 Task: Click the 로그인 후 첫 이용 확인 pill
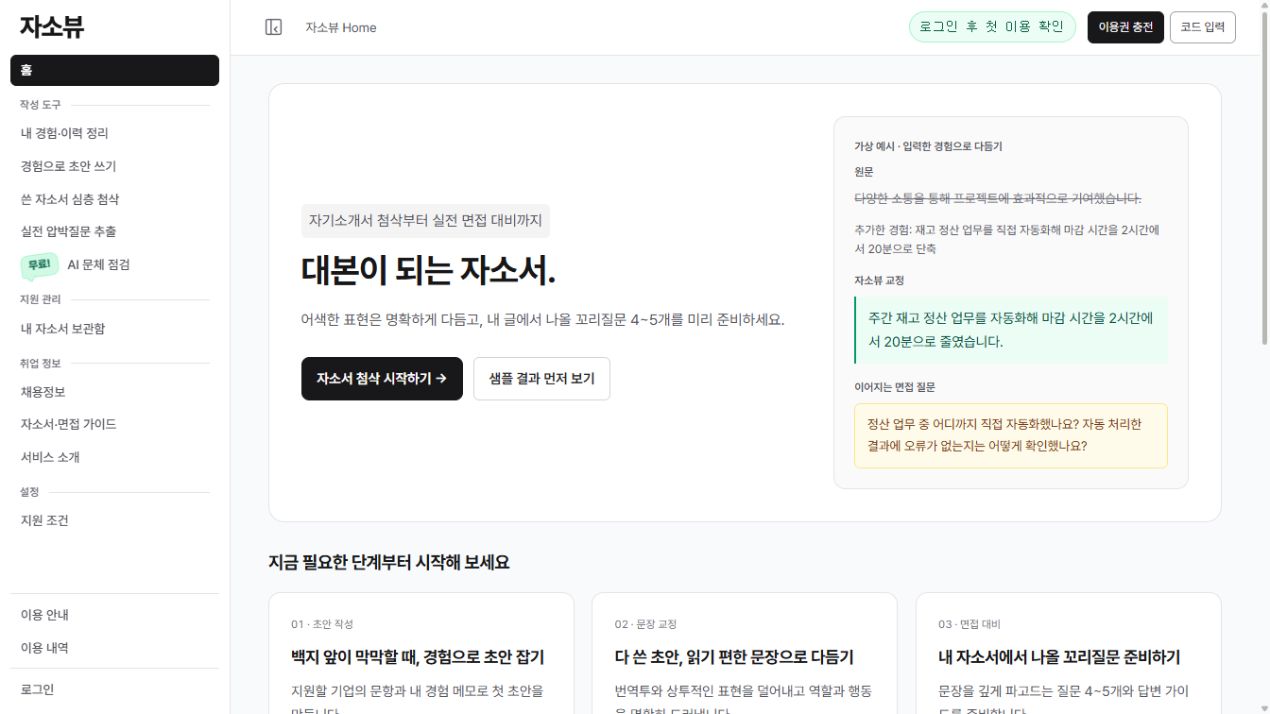(x=992, y=27)
